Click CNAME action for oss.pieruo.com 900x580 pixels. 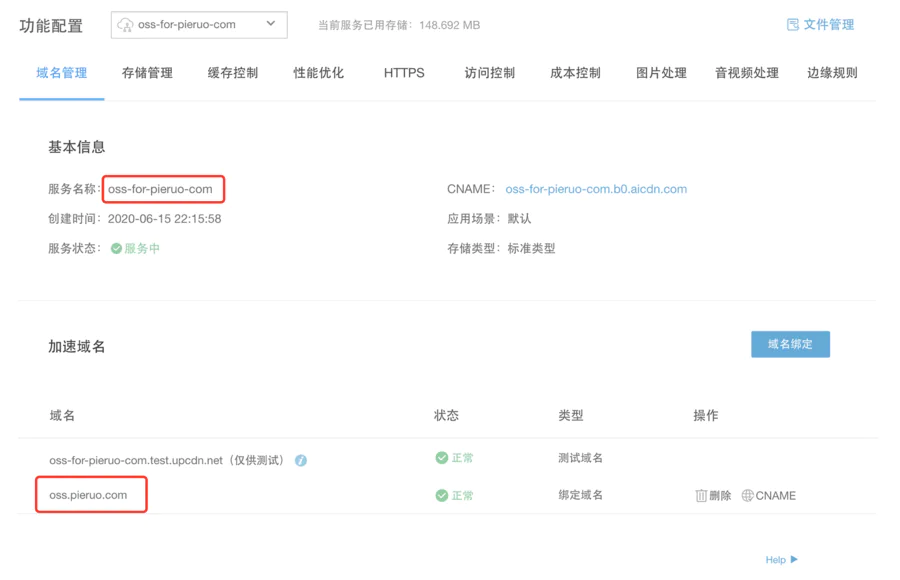click(x=775, y=496)
